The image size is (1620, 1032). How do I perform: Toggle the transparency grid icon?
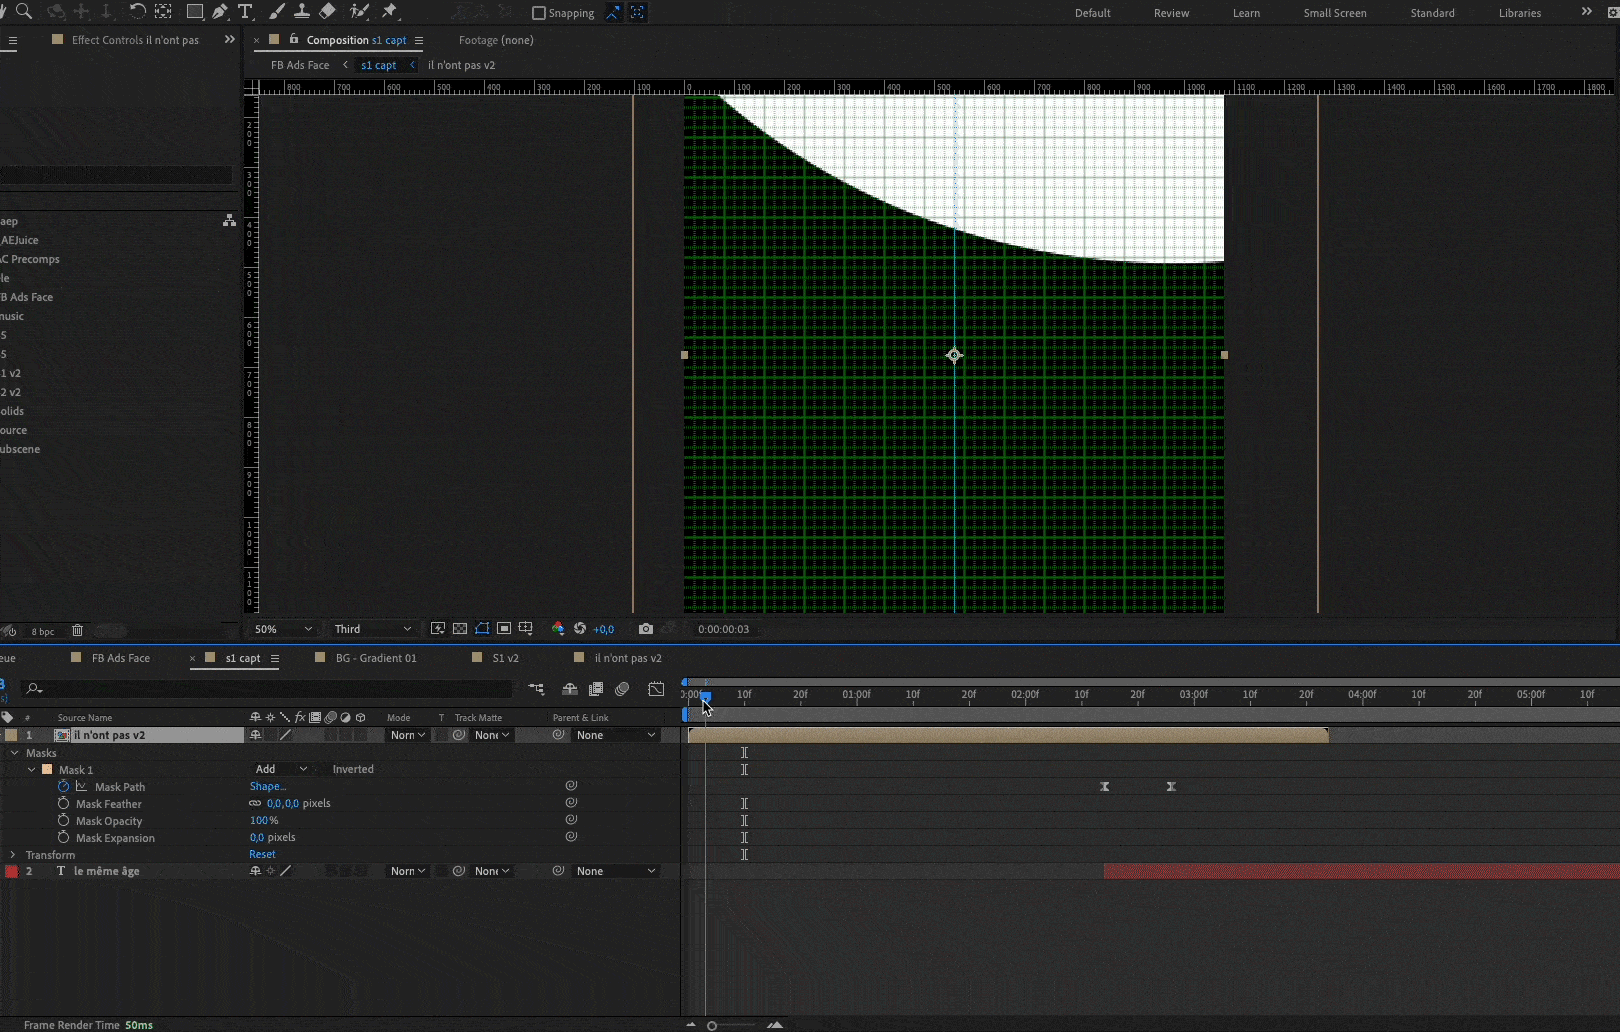tap(460, 629)
